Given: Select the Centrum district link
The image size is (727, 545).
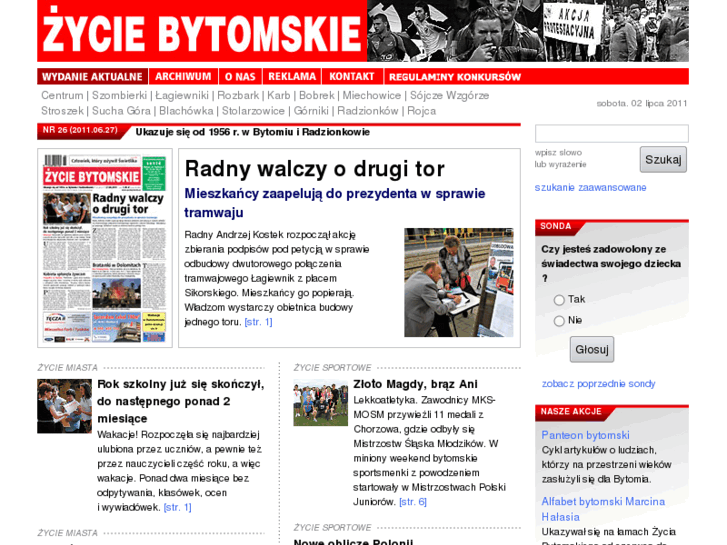Looking at the screenshot, I should click(x=62, y=96).
